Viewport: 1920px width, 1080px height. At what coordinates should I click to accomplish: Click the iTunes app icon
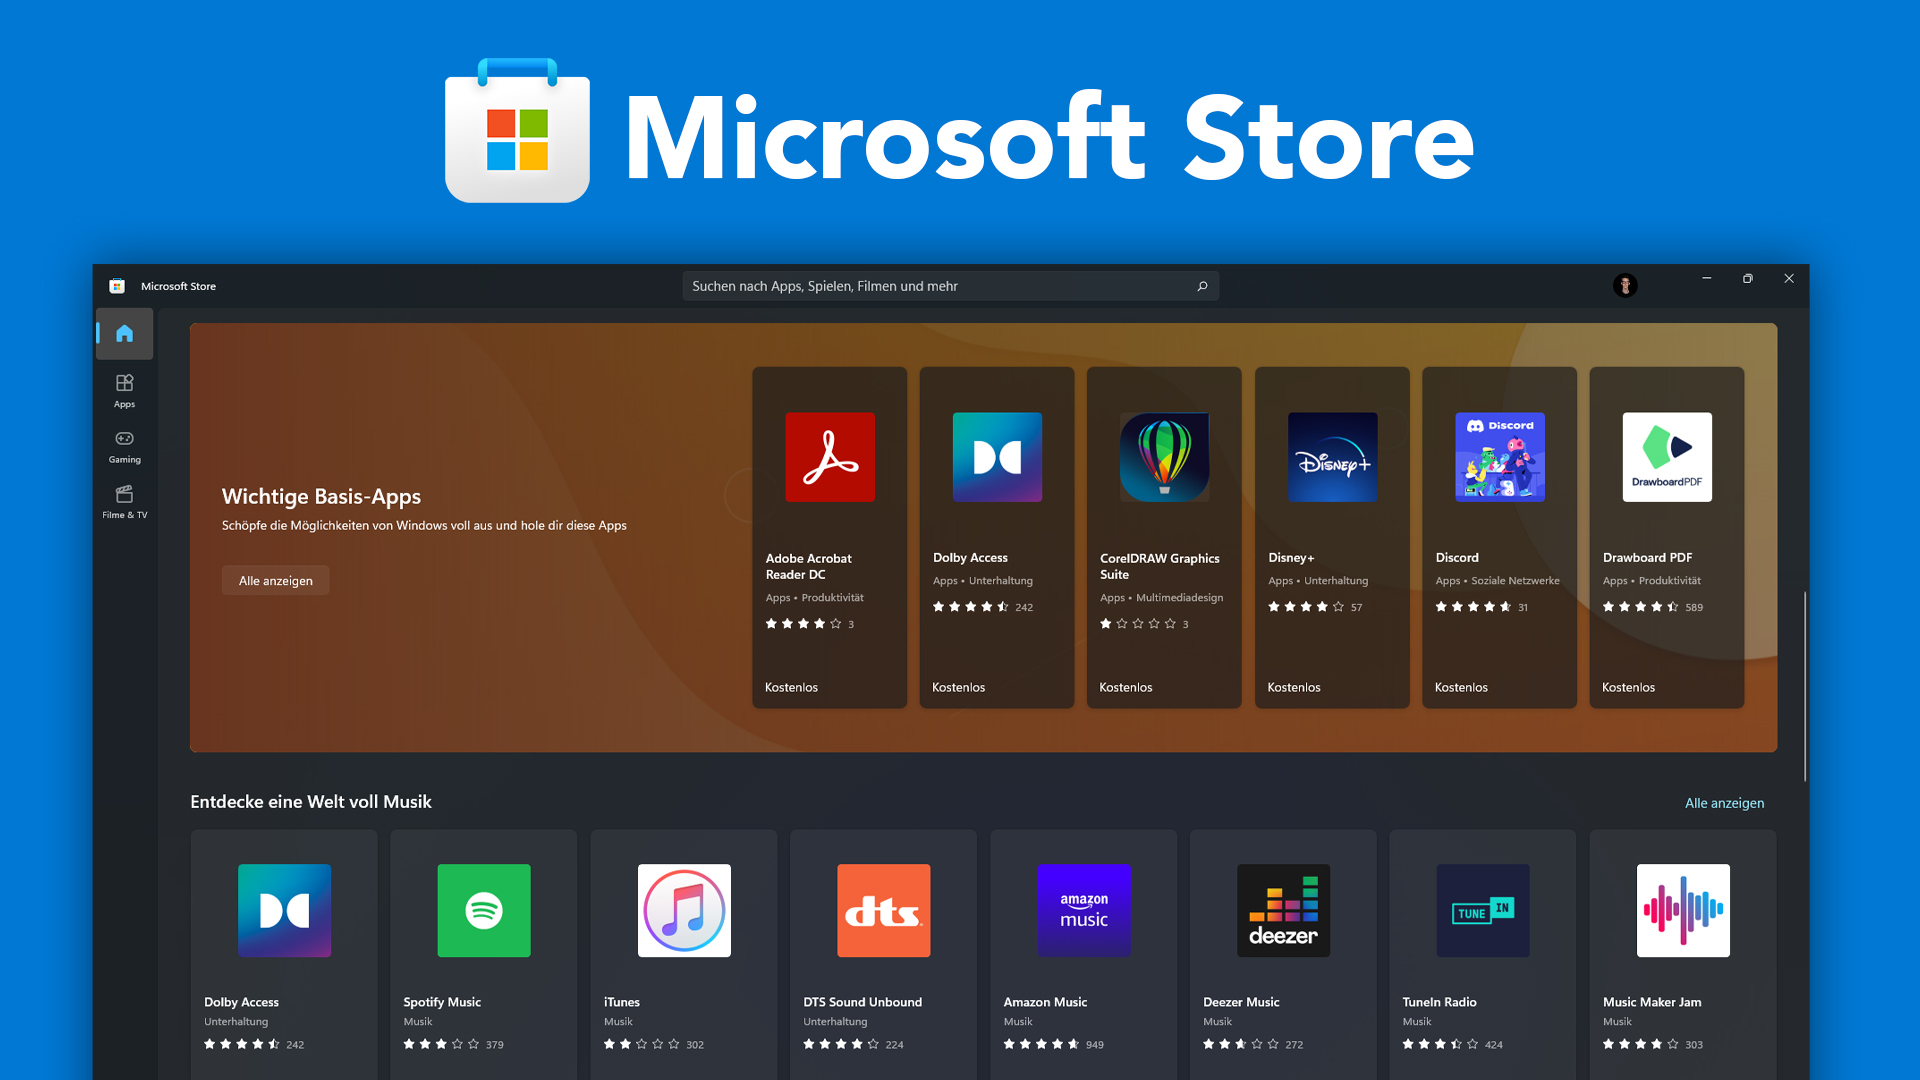(x=683, y=910)
